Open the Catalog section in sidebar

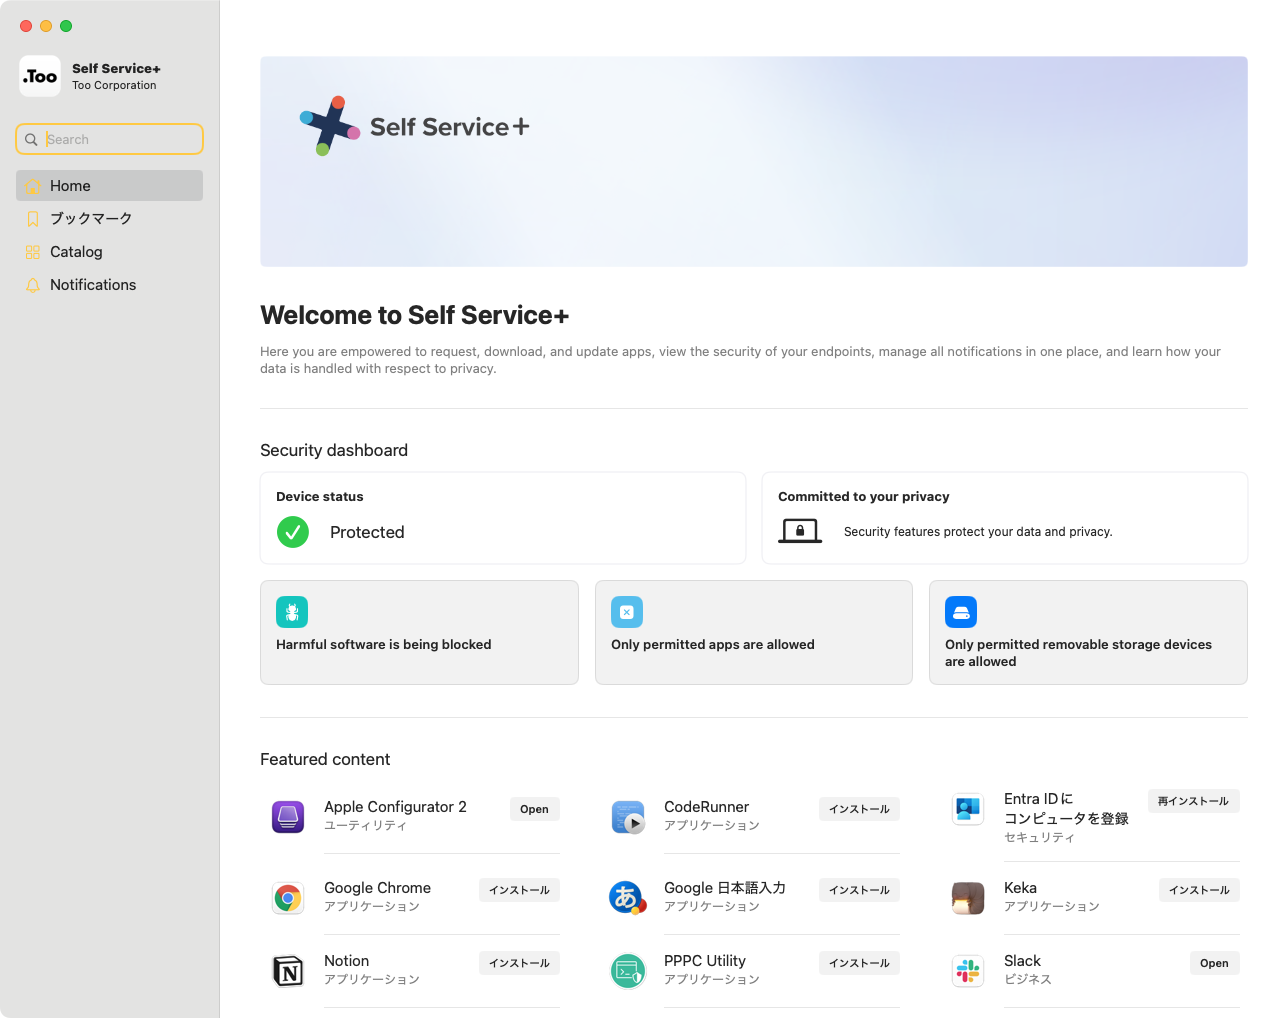tap(76, 252)
